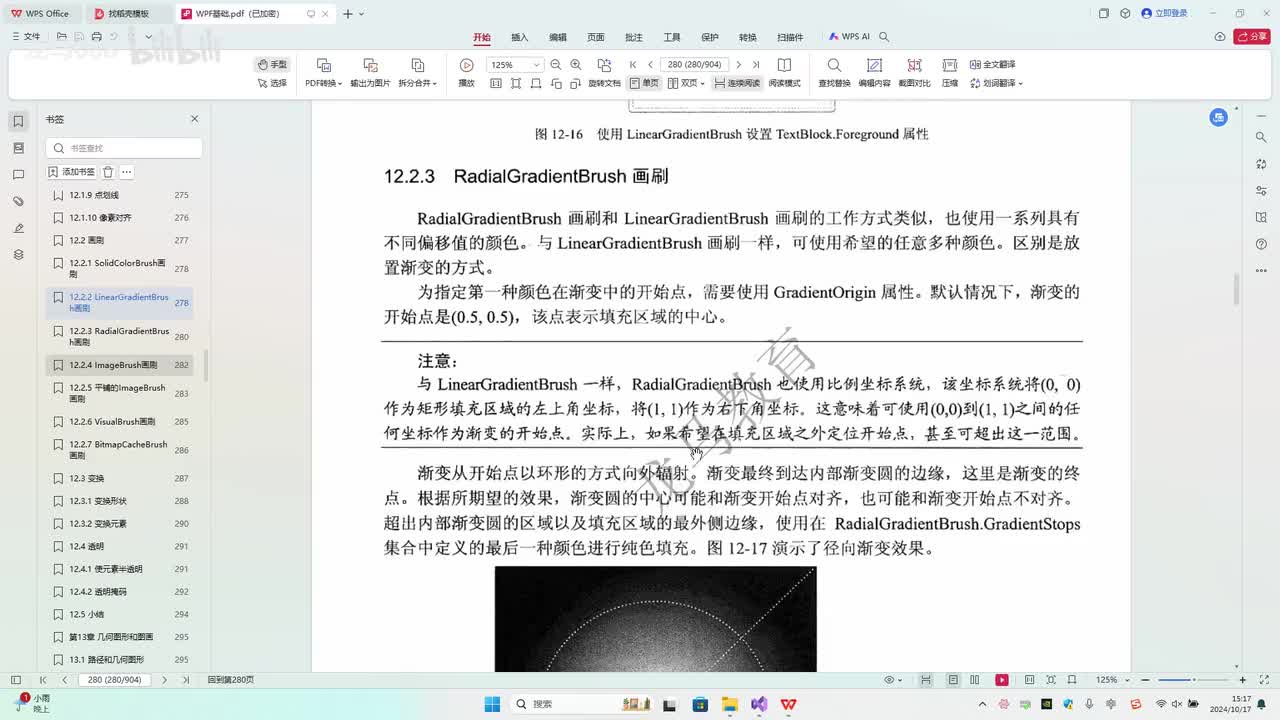Go to previous page arrow in toolbar
The height and width of the screenshot is (720, 1280).
tap(650, 64)
